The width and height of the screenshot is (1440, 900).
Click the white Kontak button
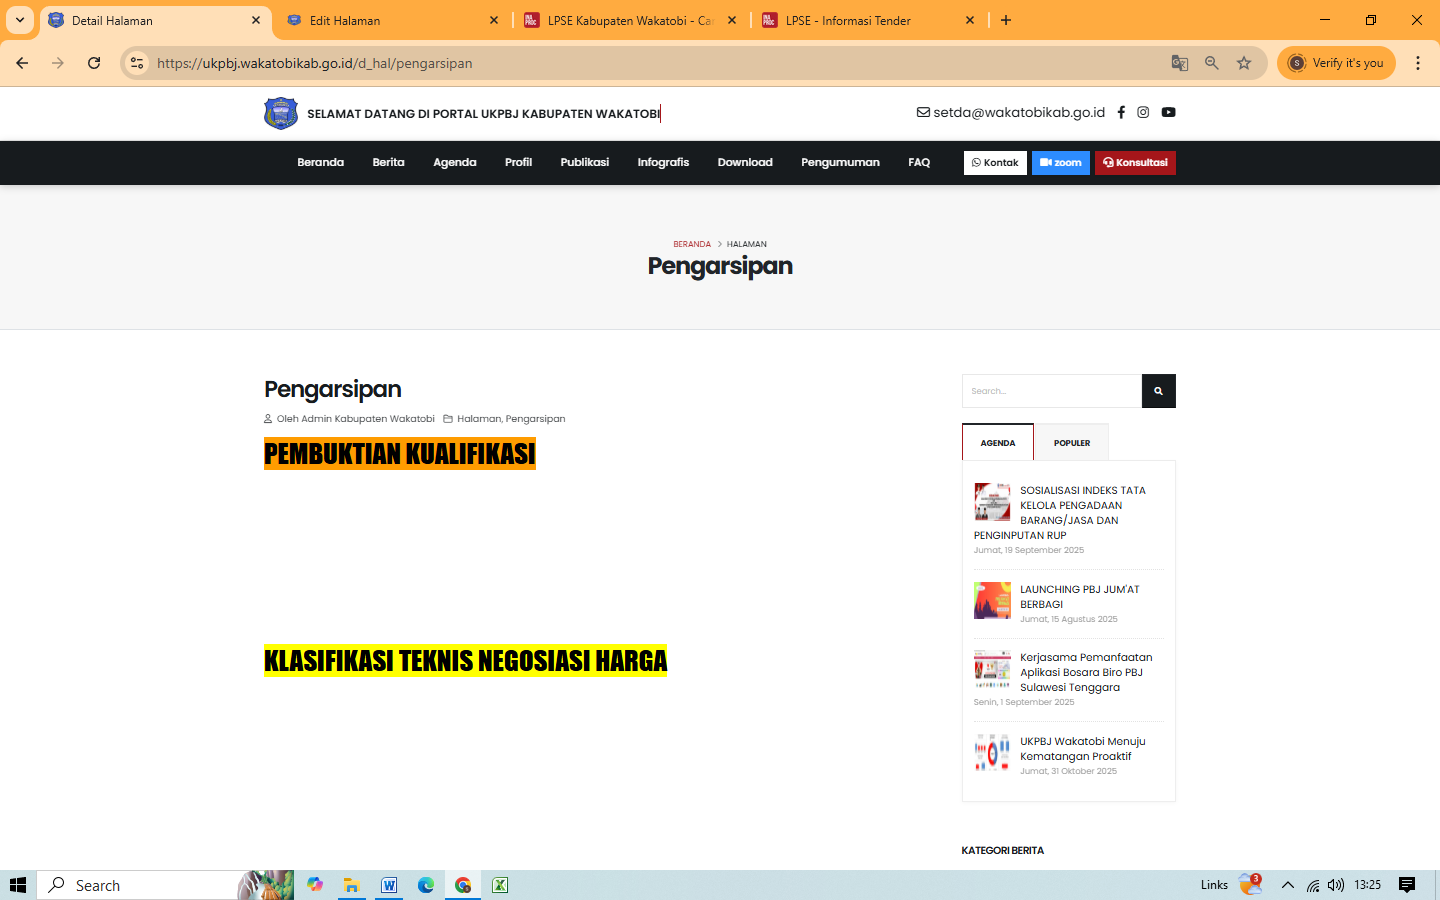pyautogui.click(x=995, y=163)
